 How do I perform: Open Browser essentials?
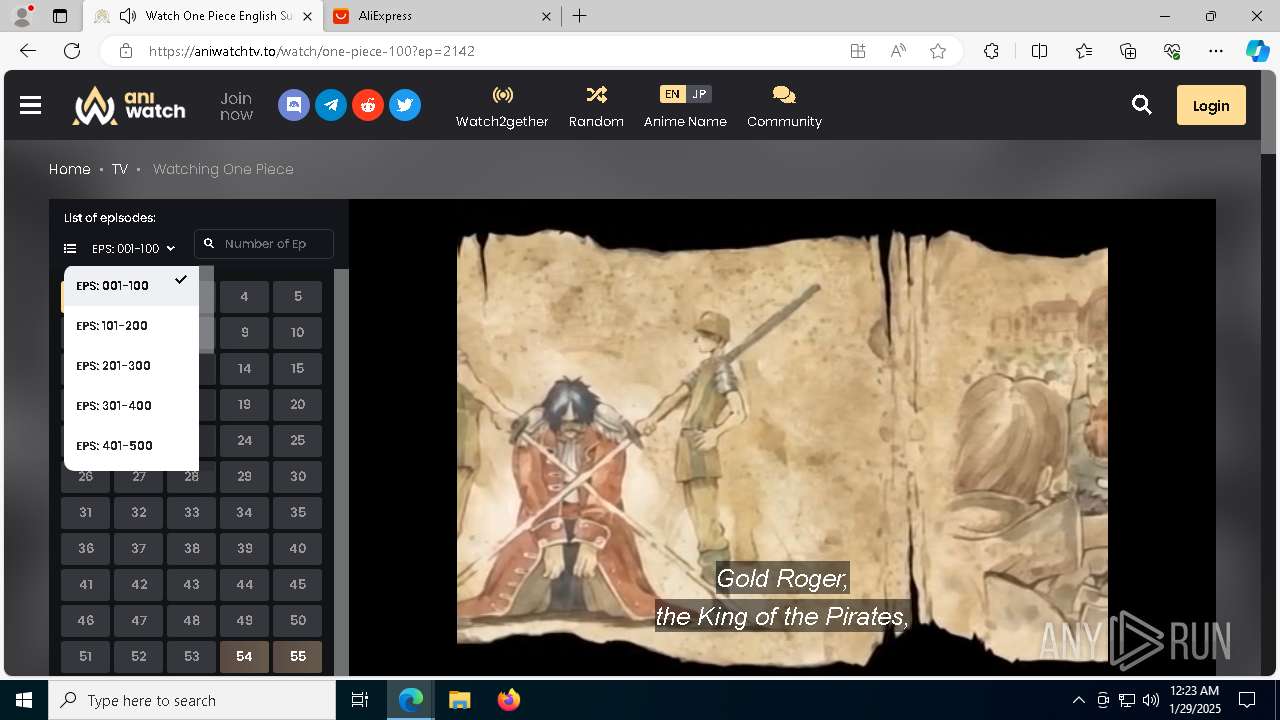[x=1172, y=51]
